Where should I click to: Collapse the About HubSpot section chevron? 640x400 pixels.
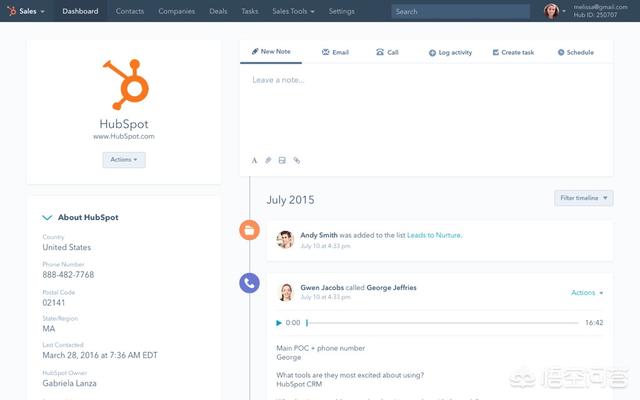(x=47, y=218)
